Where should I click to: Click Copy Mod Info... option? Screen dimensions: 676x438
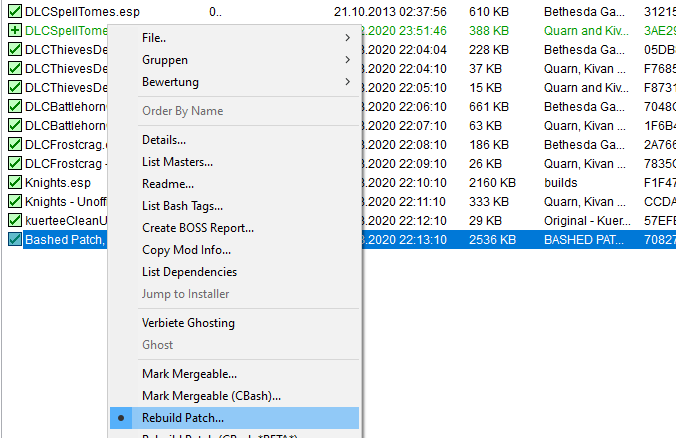tap(186, 250)
